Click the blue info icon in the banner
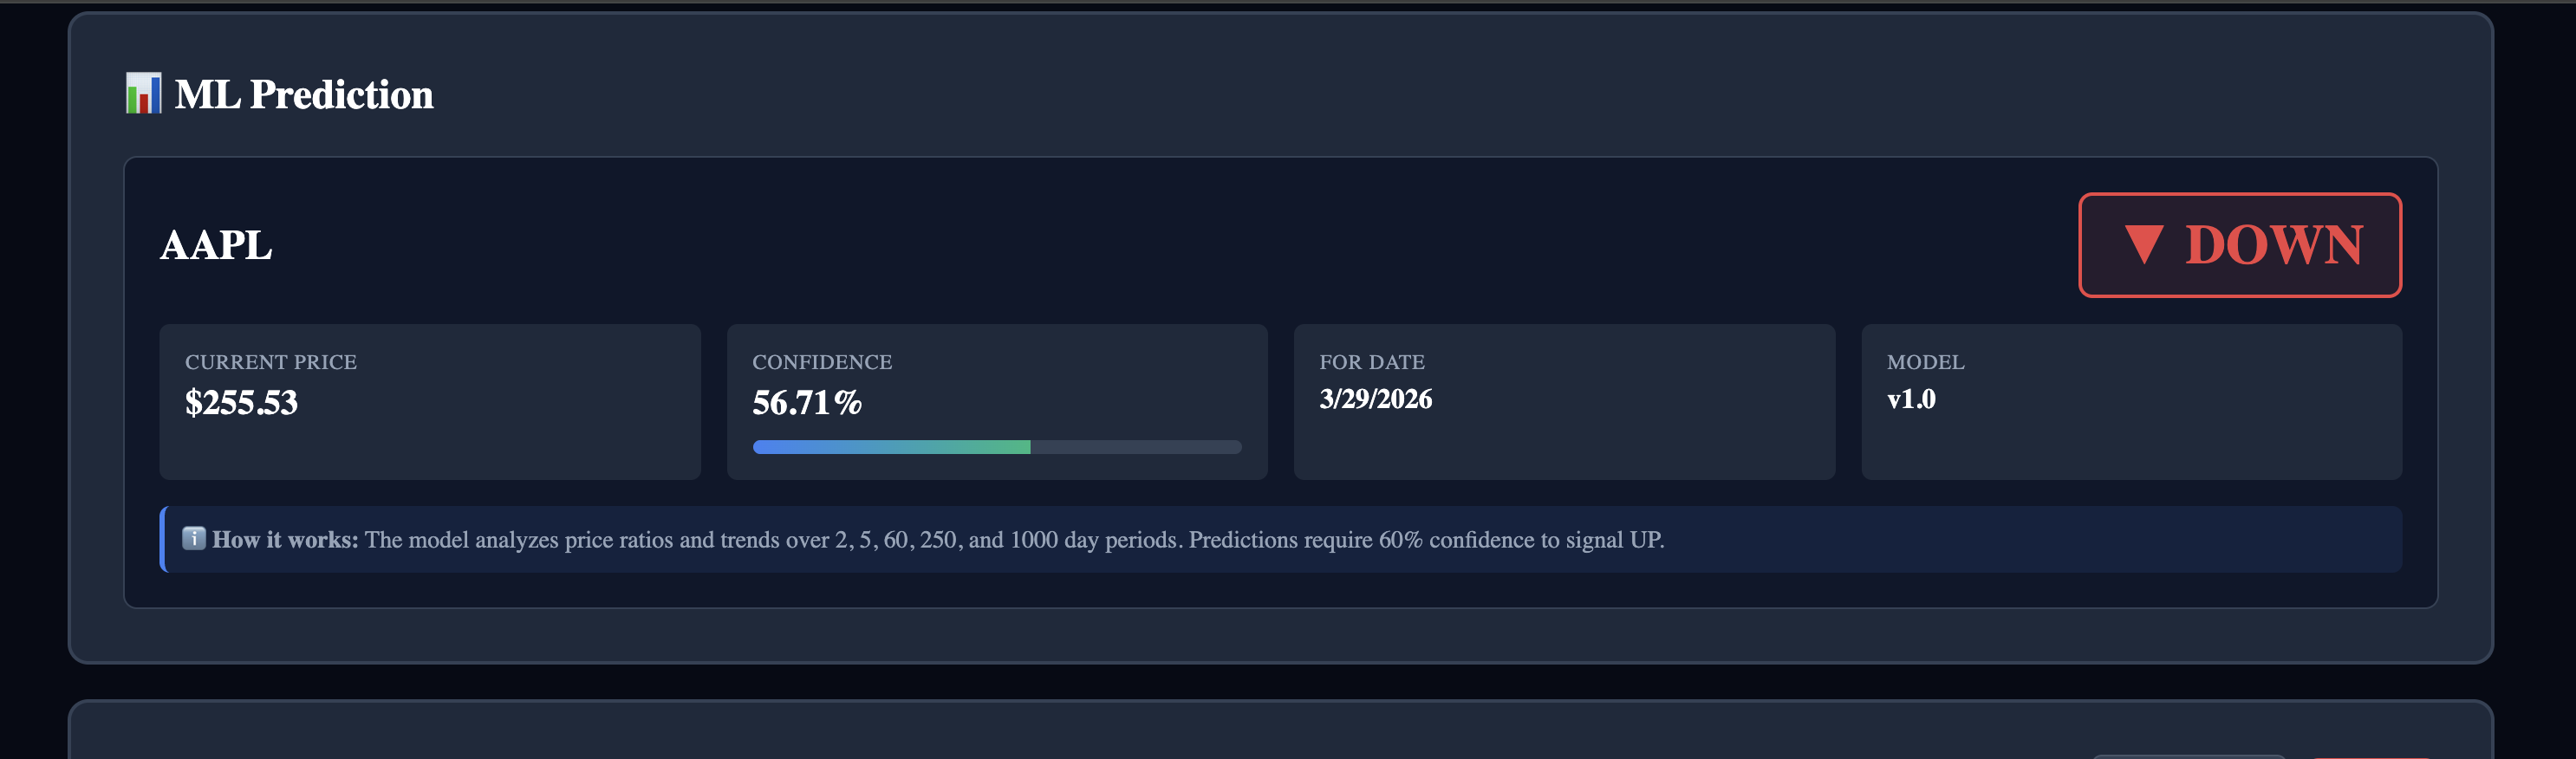Screen dimensions: 2576x759 click(x=194, y=539)
